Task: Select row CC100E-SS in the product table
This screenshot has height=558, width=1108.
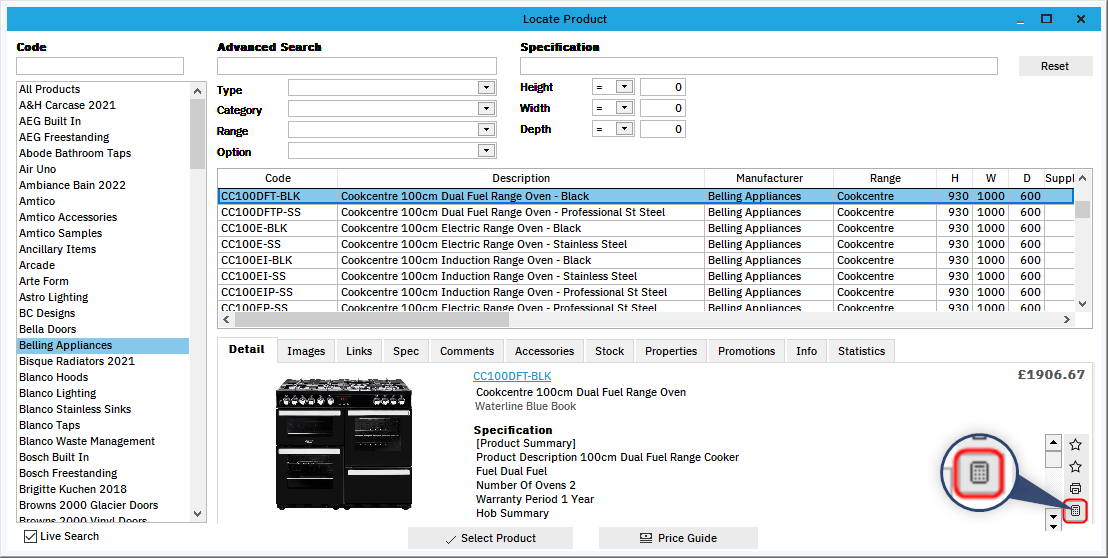Action: point(646,244)
